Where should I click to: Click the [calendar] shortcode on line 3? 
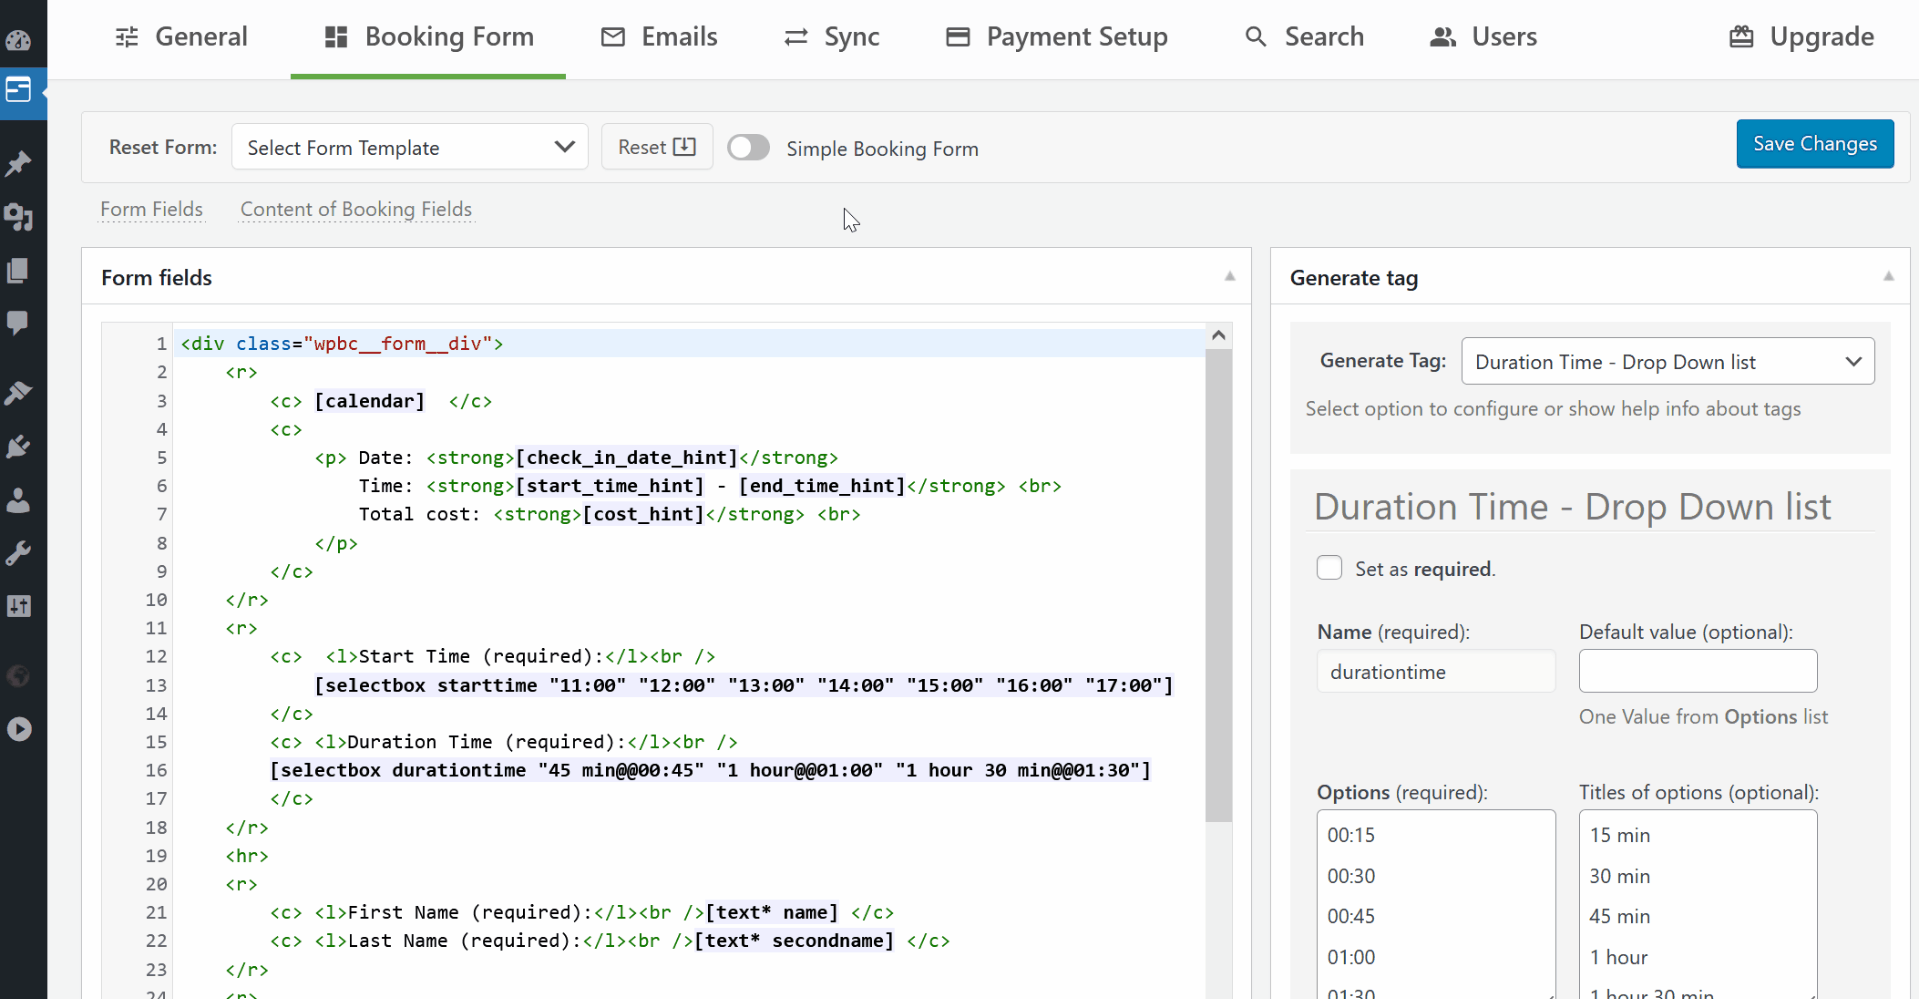coord(370,401)
